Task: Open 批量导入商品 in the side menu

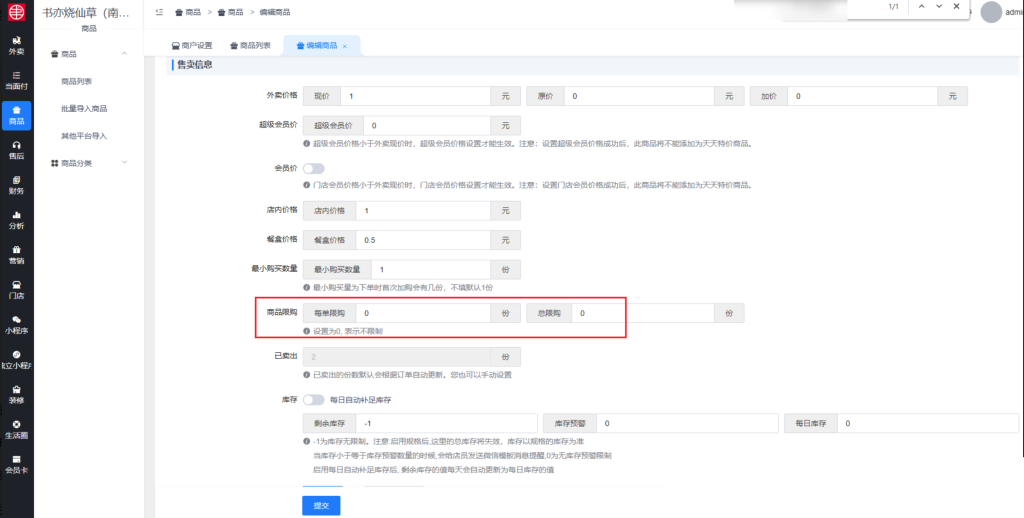Action: tap(84, 108)
